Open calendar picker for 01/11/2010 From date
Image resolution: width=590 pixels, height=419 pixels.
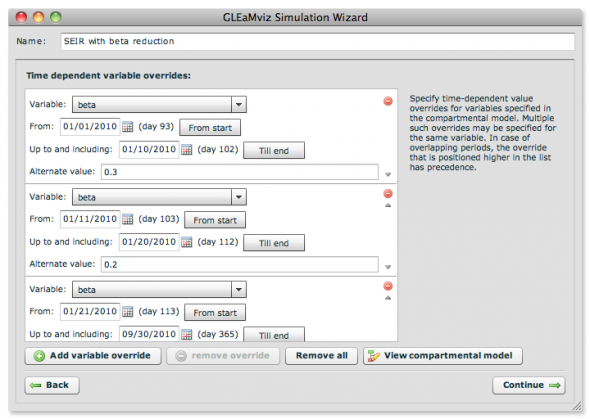click(x=128, y=219)
